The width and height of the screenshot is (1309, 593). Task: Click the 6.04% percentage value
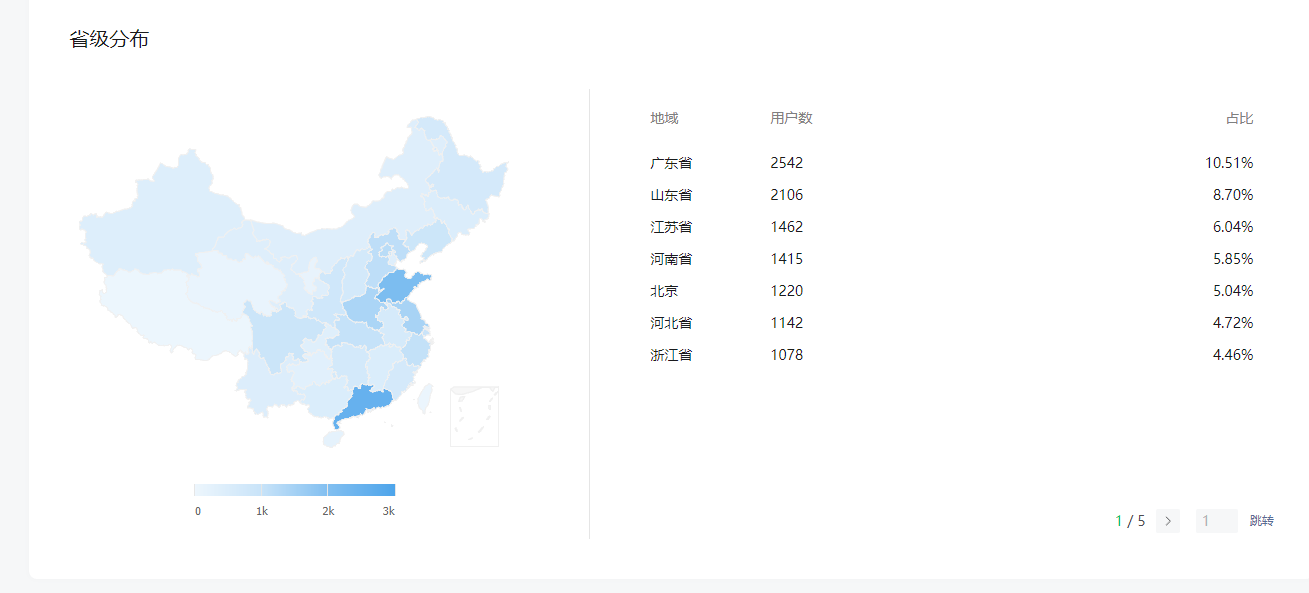[x=1233, y=227]
